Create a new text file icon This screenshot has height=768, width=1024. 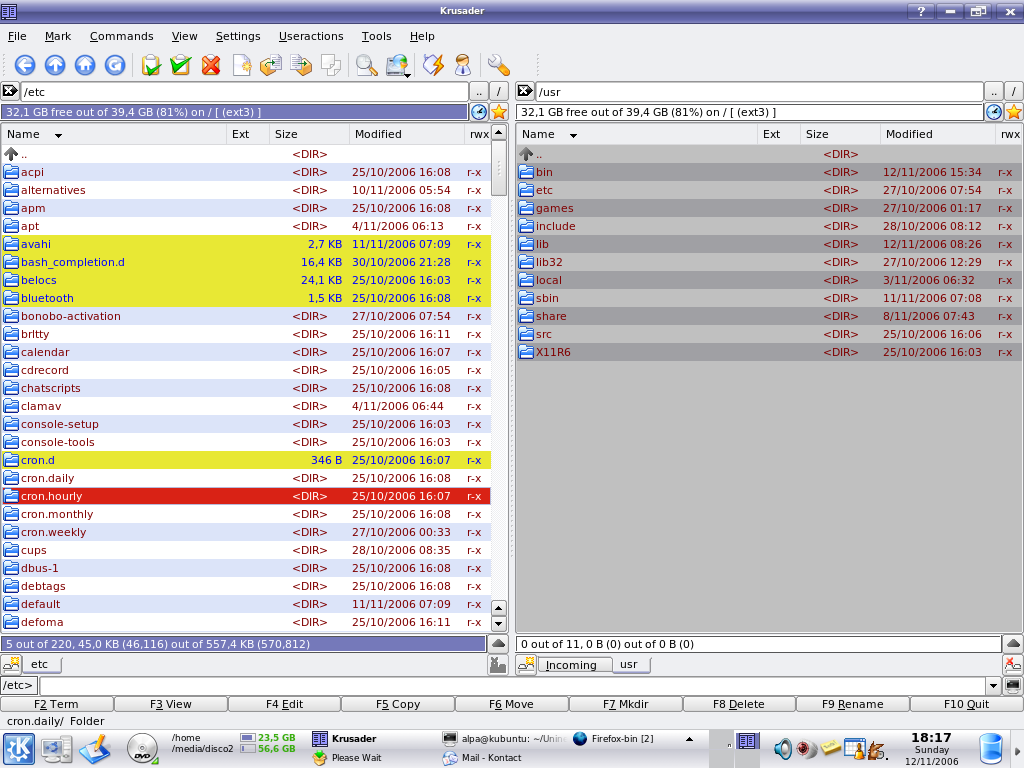coord(242,65)
